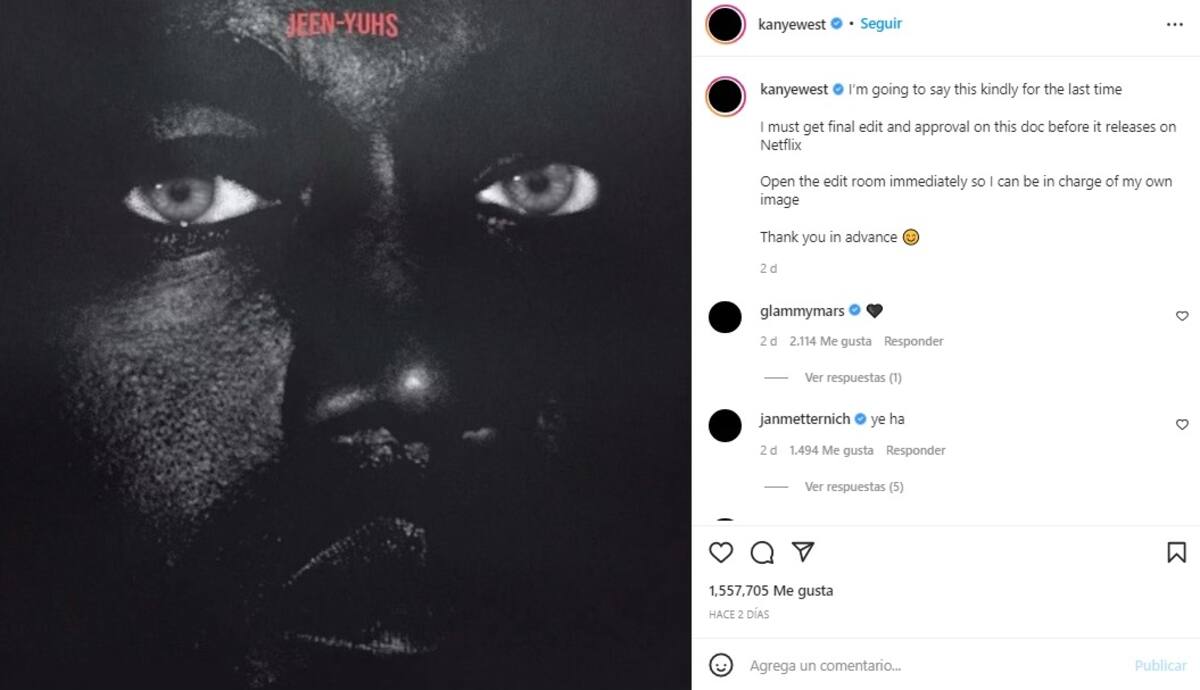This screenshot has width=1200, height=690.
Task: Expand 'Ver respuestas (5)' under janmetternich
Action: tap(853, 487)
